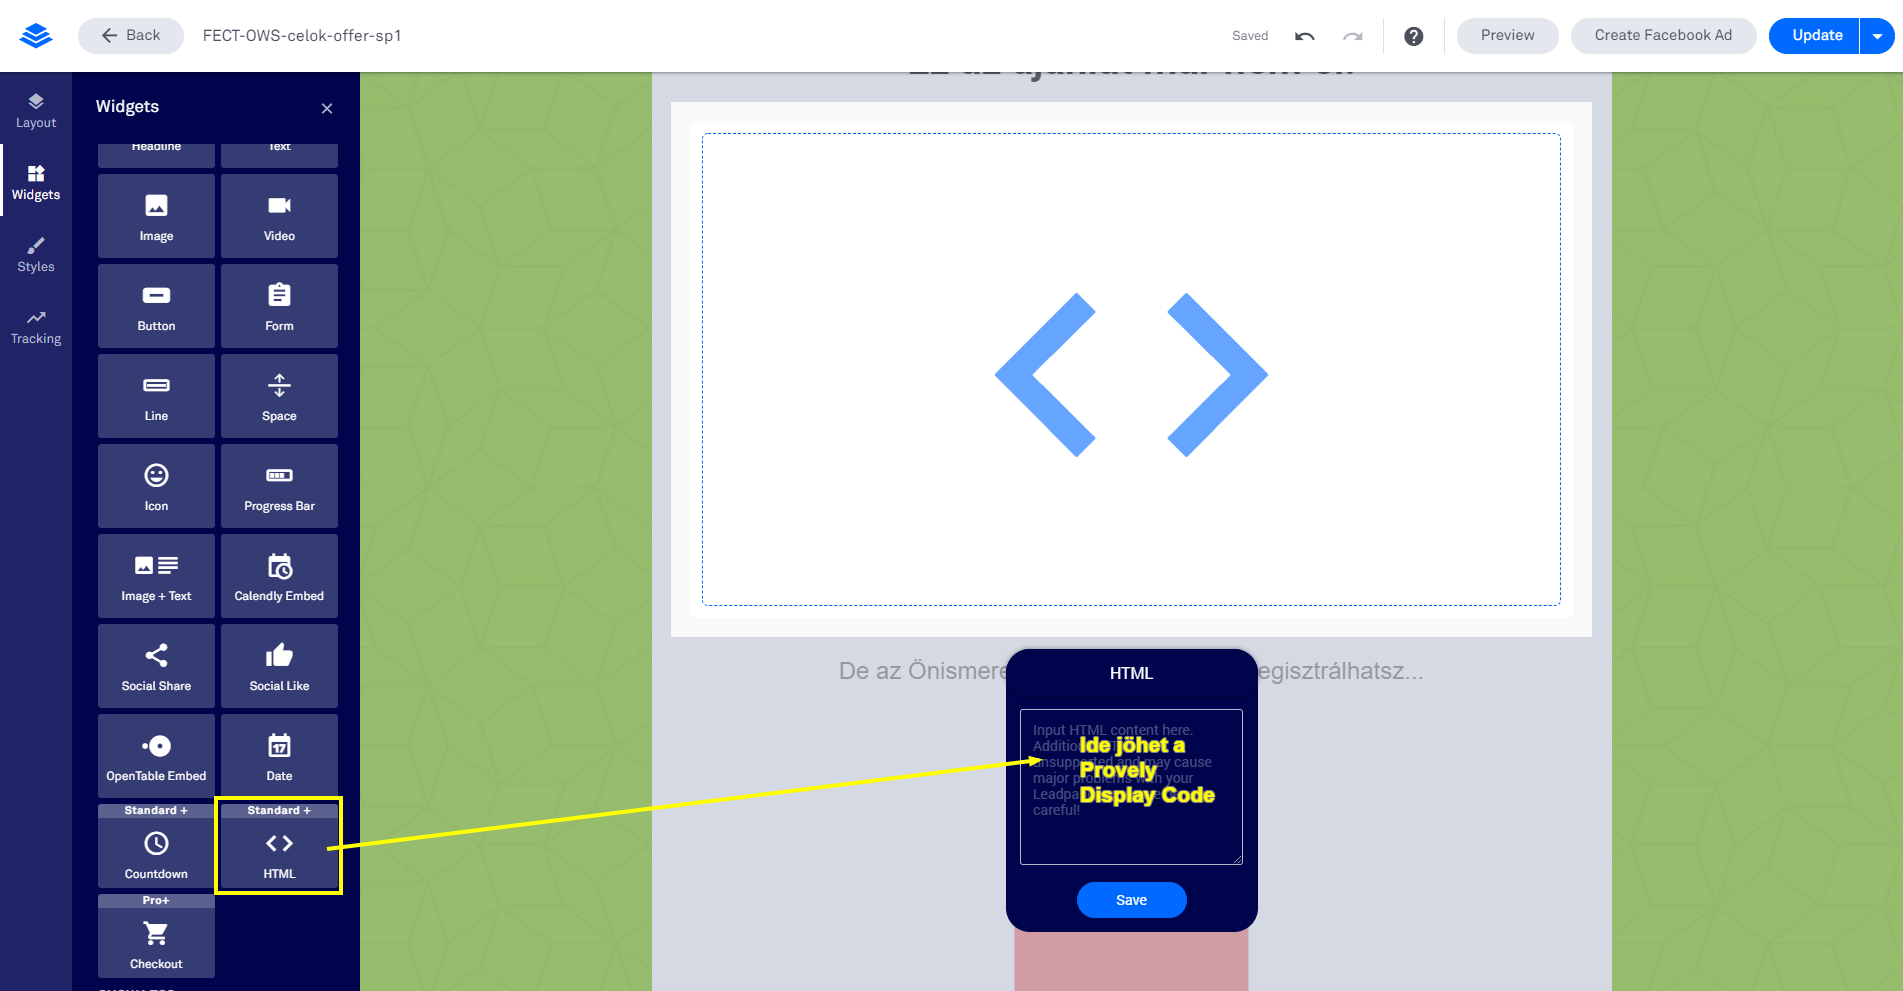
Task: Expand the Update dropdown arrow
Action: pyautogui.click(x=1877, y=36)
